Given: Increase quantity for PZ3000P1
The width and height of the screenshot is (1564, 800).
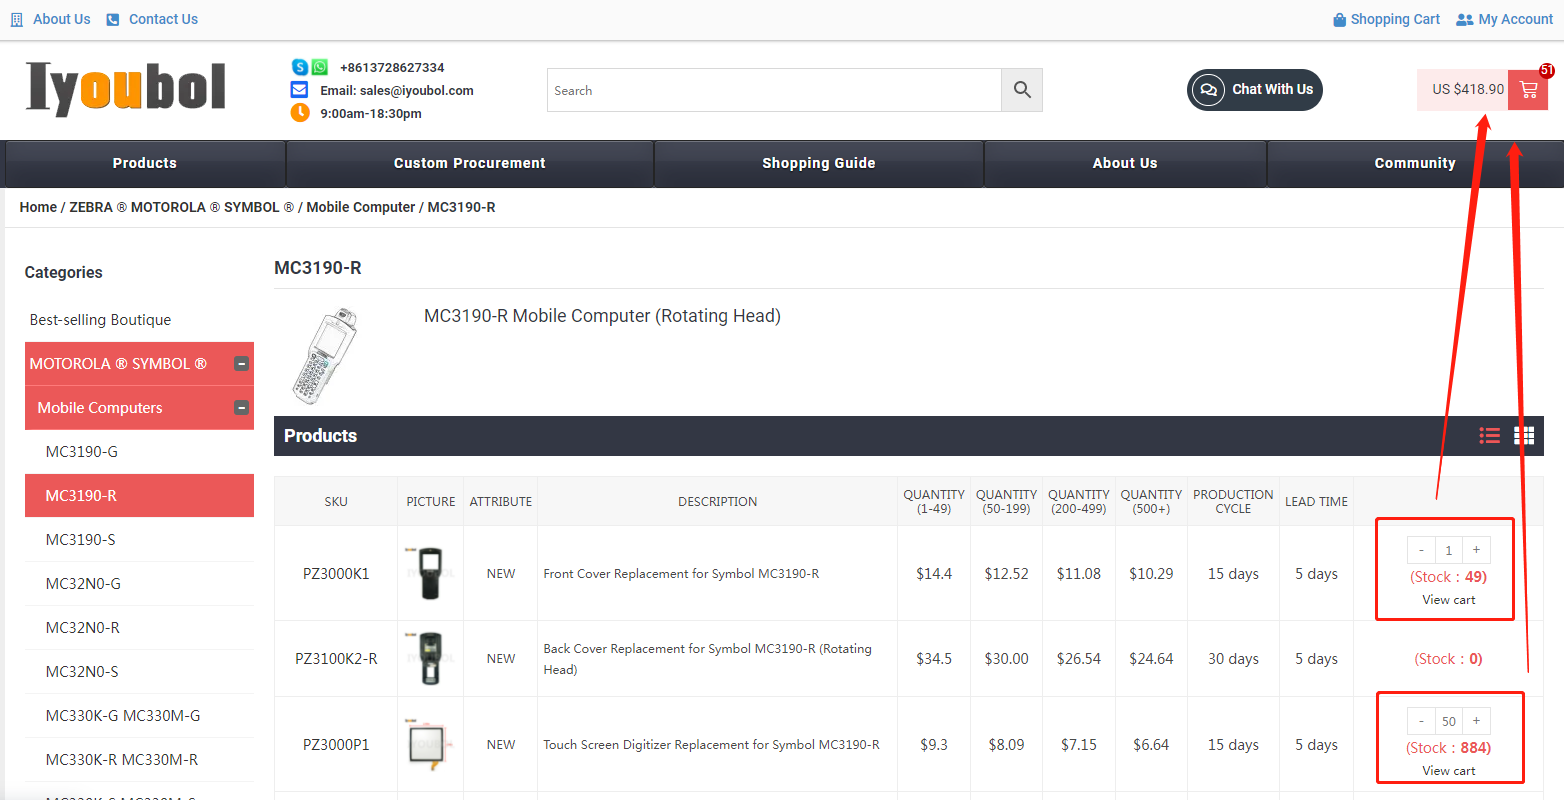Looking at the screenshot, I should [x=1476, y=721].
